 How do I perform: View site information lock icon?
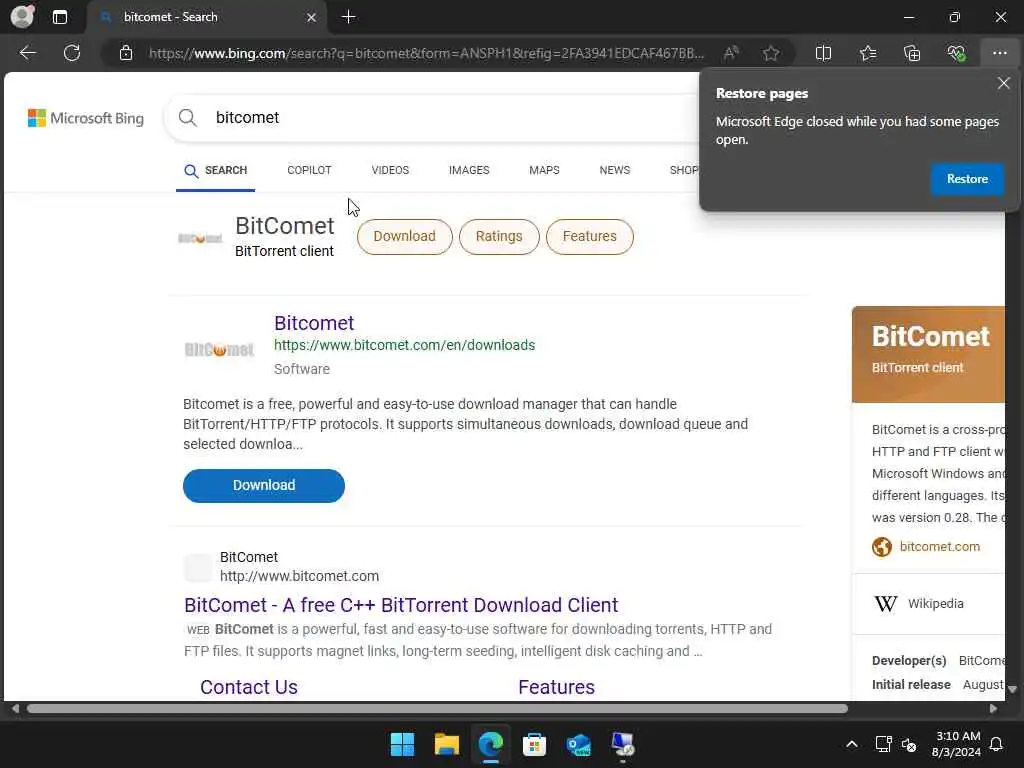125,53
